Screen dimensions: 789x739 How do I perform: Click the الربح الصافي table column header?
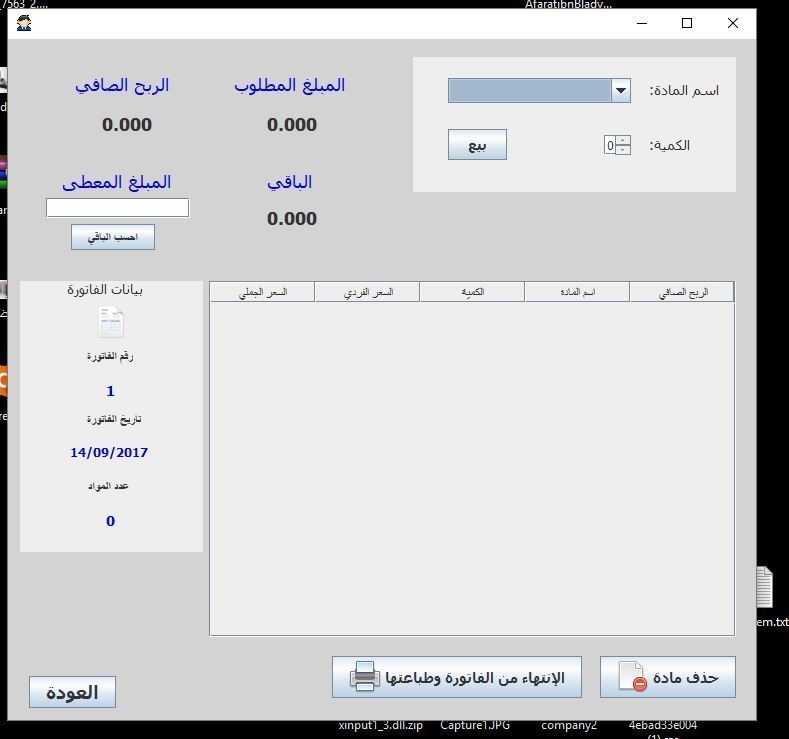pos(682,292)
